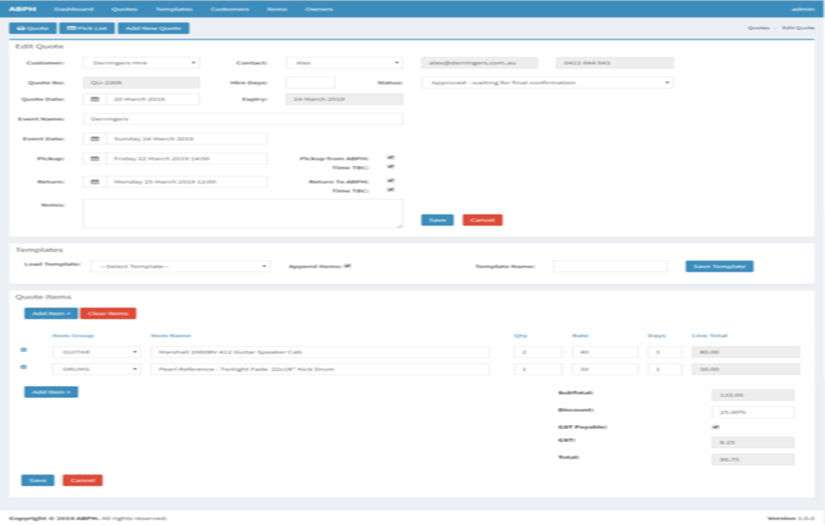Open the Templates menu item
Image resolution: width=825 pixels, height=525 pixels.
coord(174,9)
